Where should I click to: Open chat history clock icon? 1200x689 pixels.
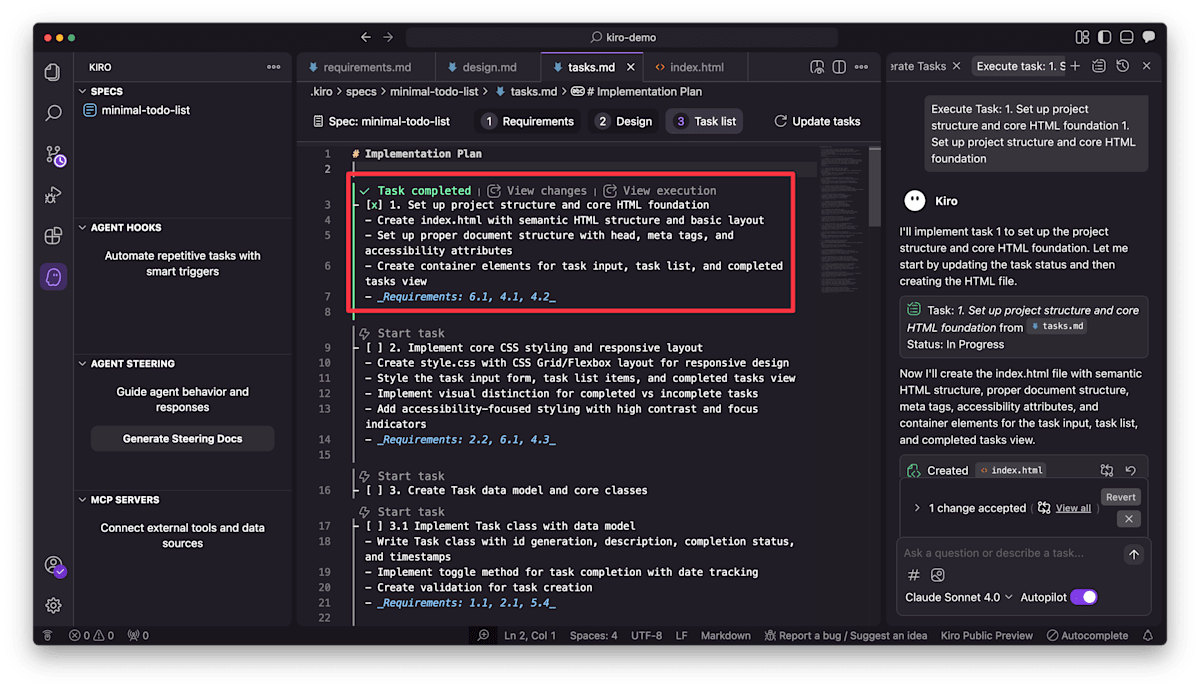click(x=1123, y=66)
